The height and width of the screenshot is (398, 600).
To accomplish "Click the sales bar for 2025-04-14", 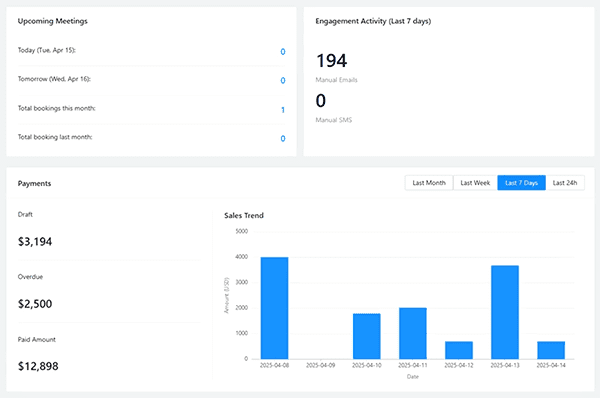I will [x=551, y=350].
